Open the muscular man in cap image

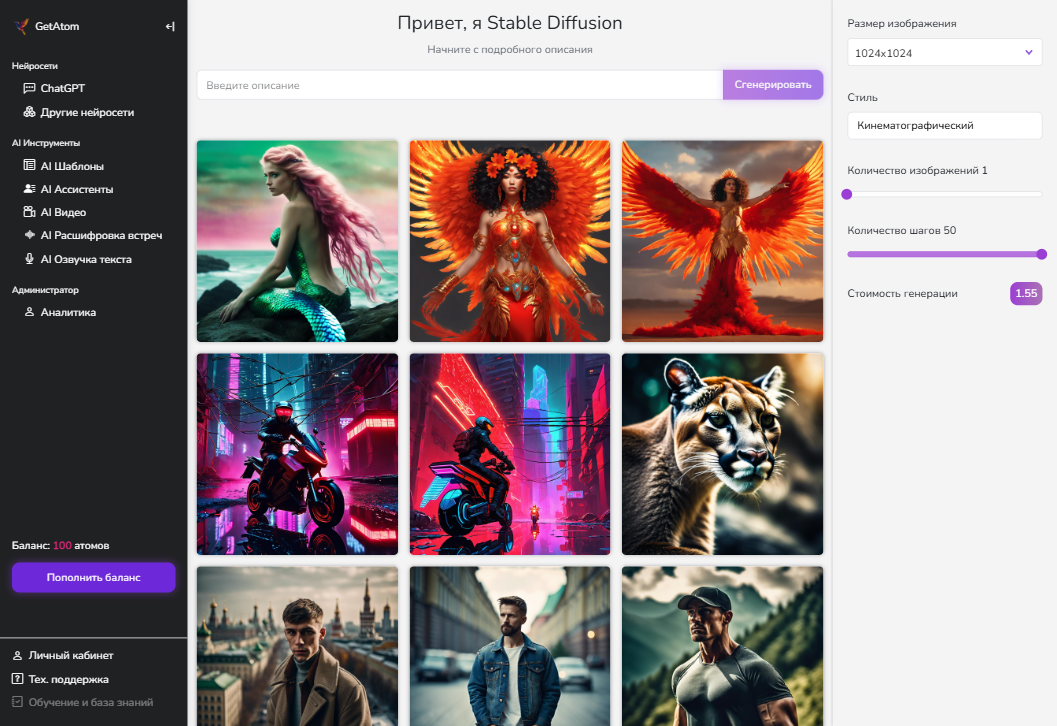click(723, 646)
